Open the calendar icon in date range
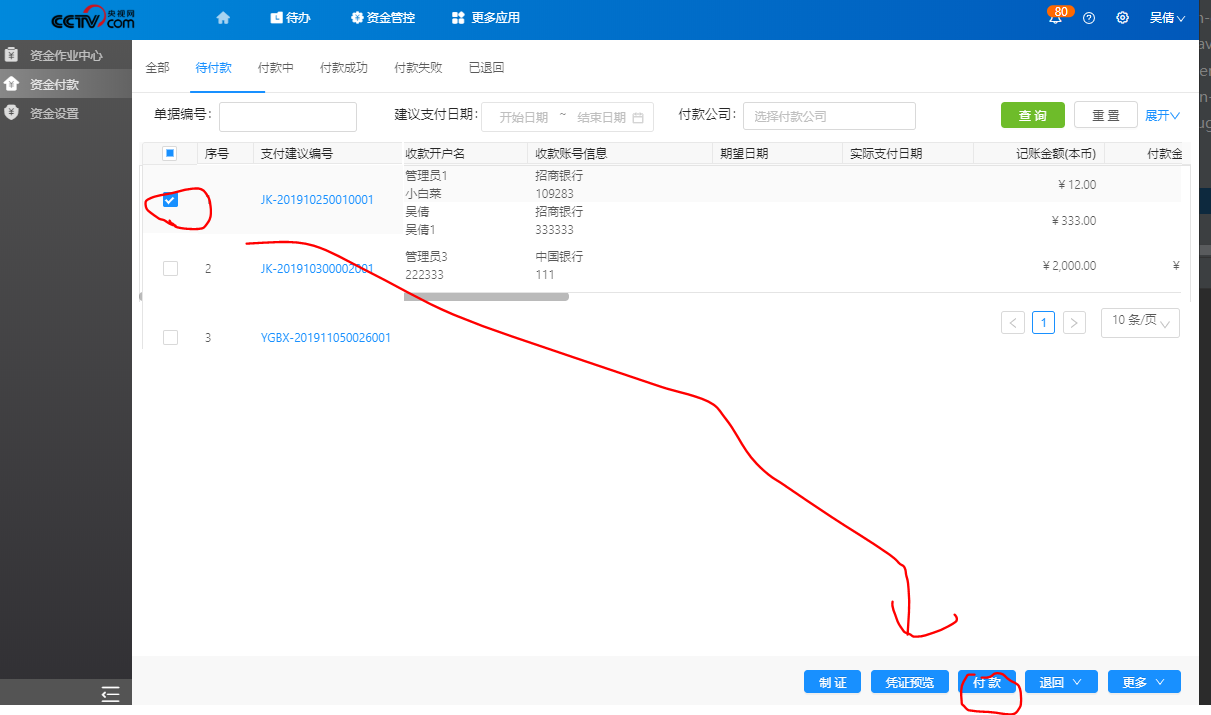 638,117
